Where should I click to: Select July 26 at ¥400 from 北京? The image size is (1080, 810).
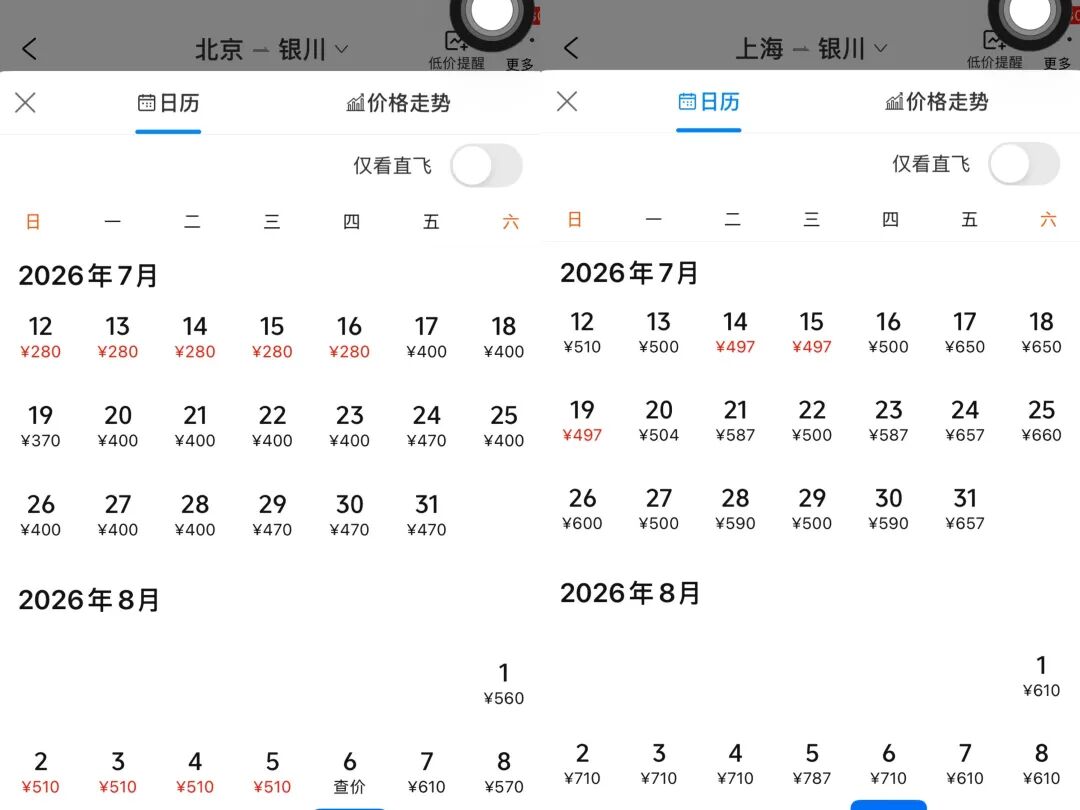(x=41, y=516)
